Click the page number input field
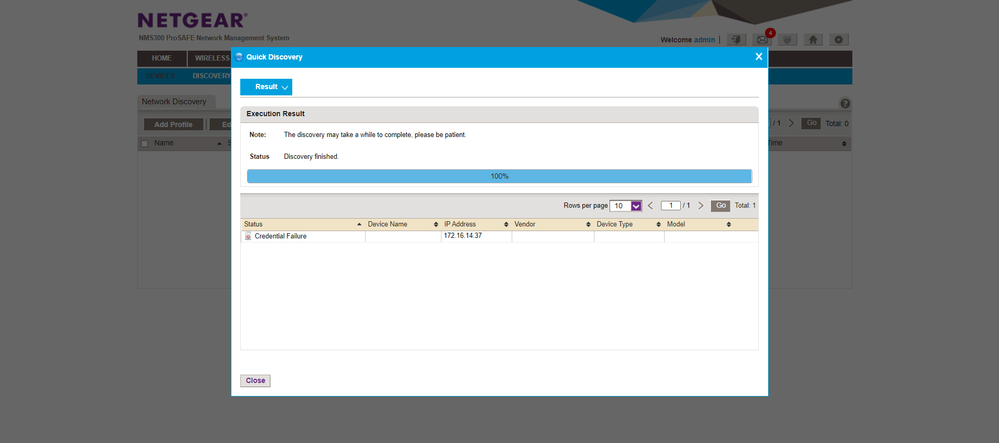The height and width of the screenshot is (443, 999). 670,206
